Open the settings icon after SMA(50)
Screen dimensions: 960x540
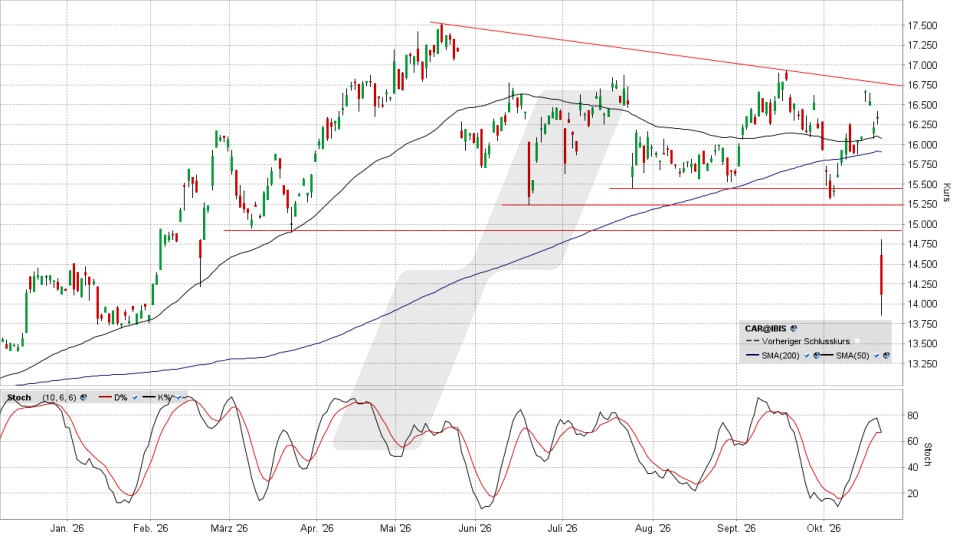point(886,355)
